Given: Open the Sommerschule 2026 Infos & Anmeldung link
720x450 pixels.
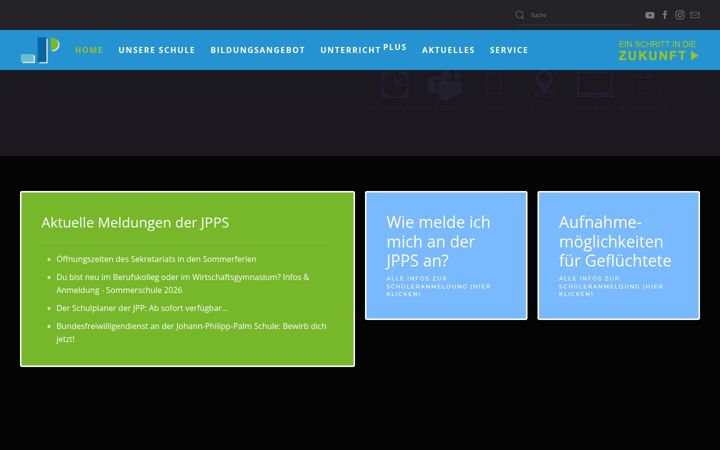Looking at the screenshot, I should click(183, 283).
